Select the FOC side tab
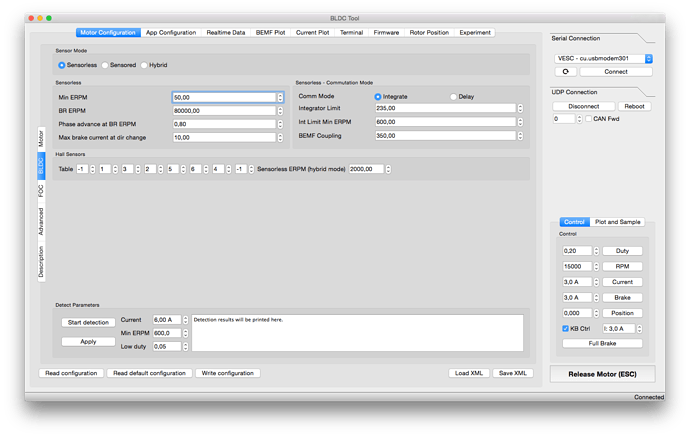This screenshot has height=437, width=690. coord(41,195)
